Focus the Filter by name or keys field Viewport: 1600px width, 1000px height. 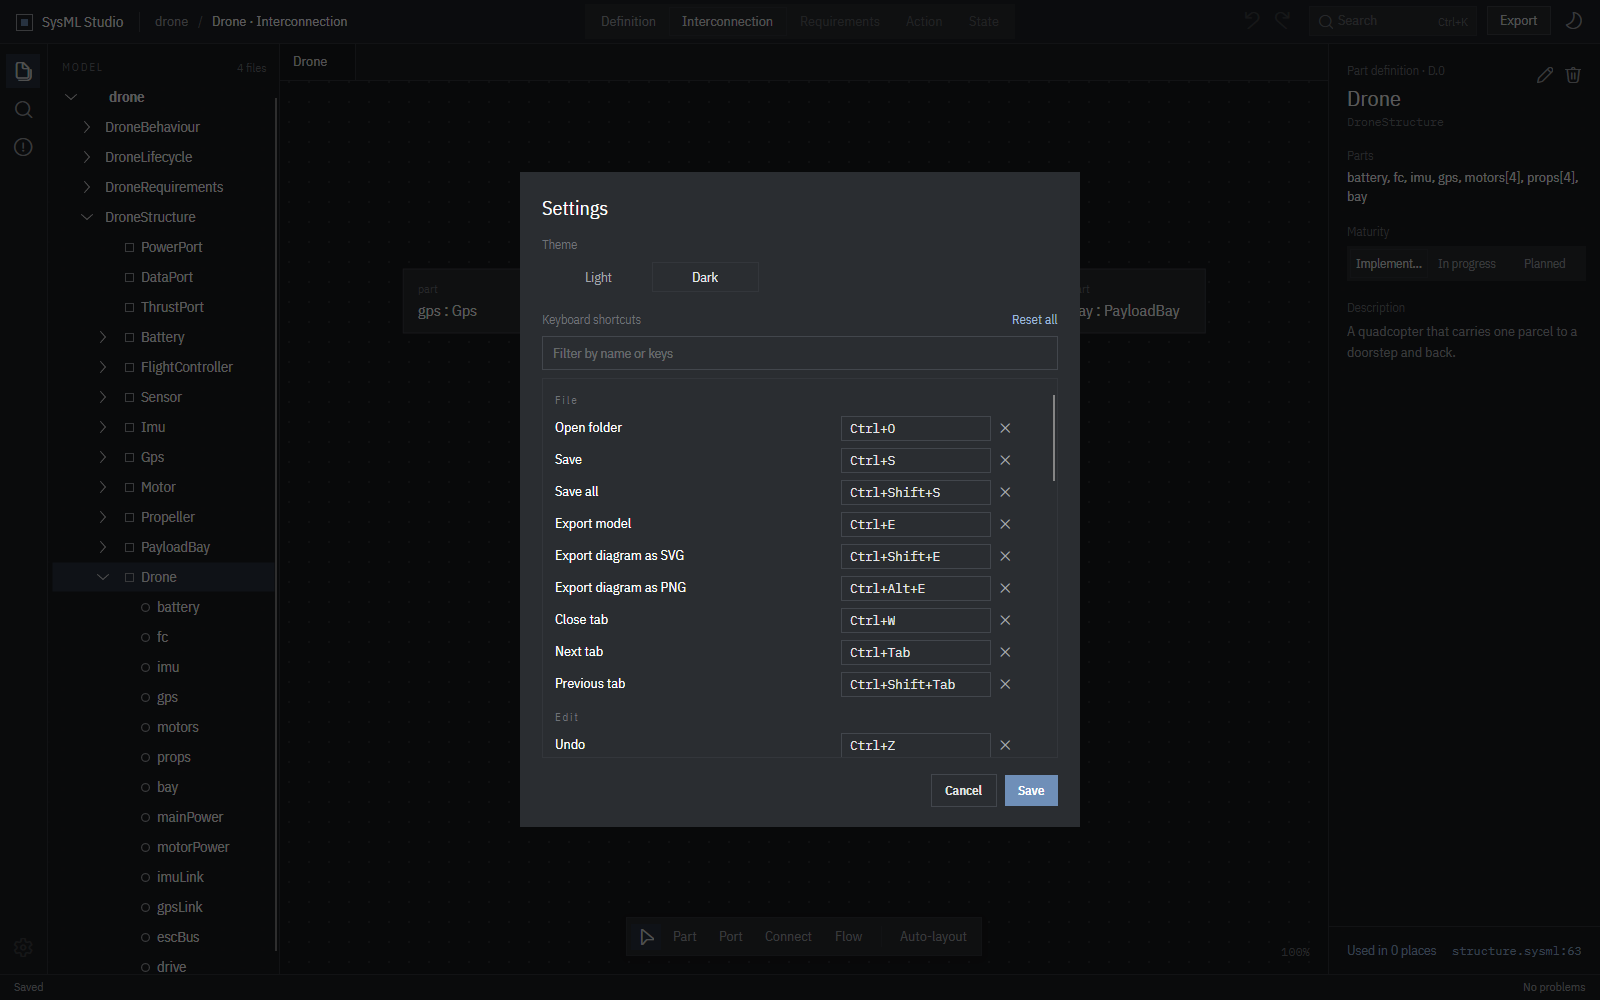tap(799, 353)
